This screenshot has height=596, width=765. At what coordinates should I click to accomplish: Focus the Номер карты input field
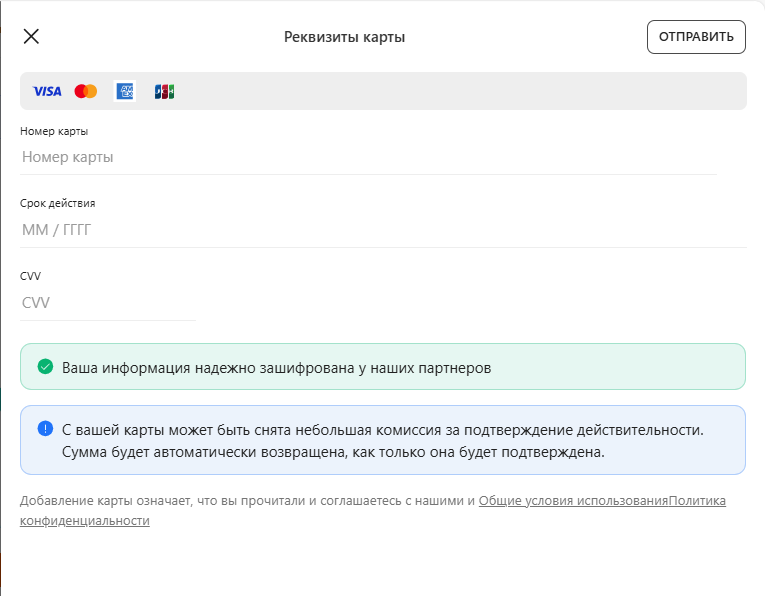(x=368, y=157)
